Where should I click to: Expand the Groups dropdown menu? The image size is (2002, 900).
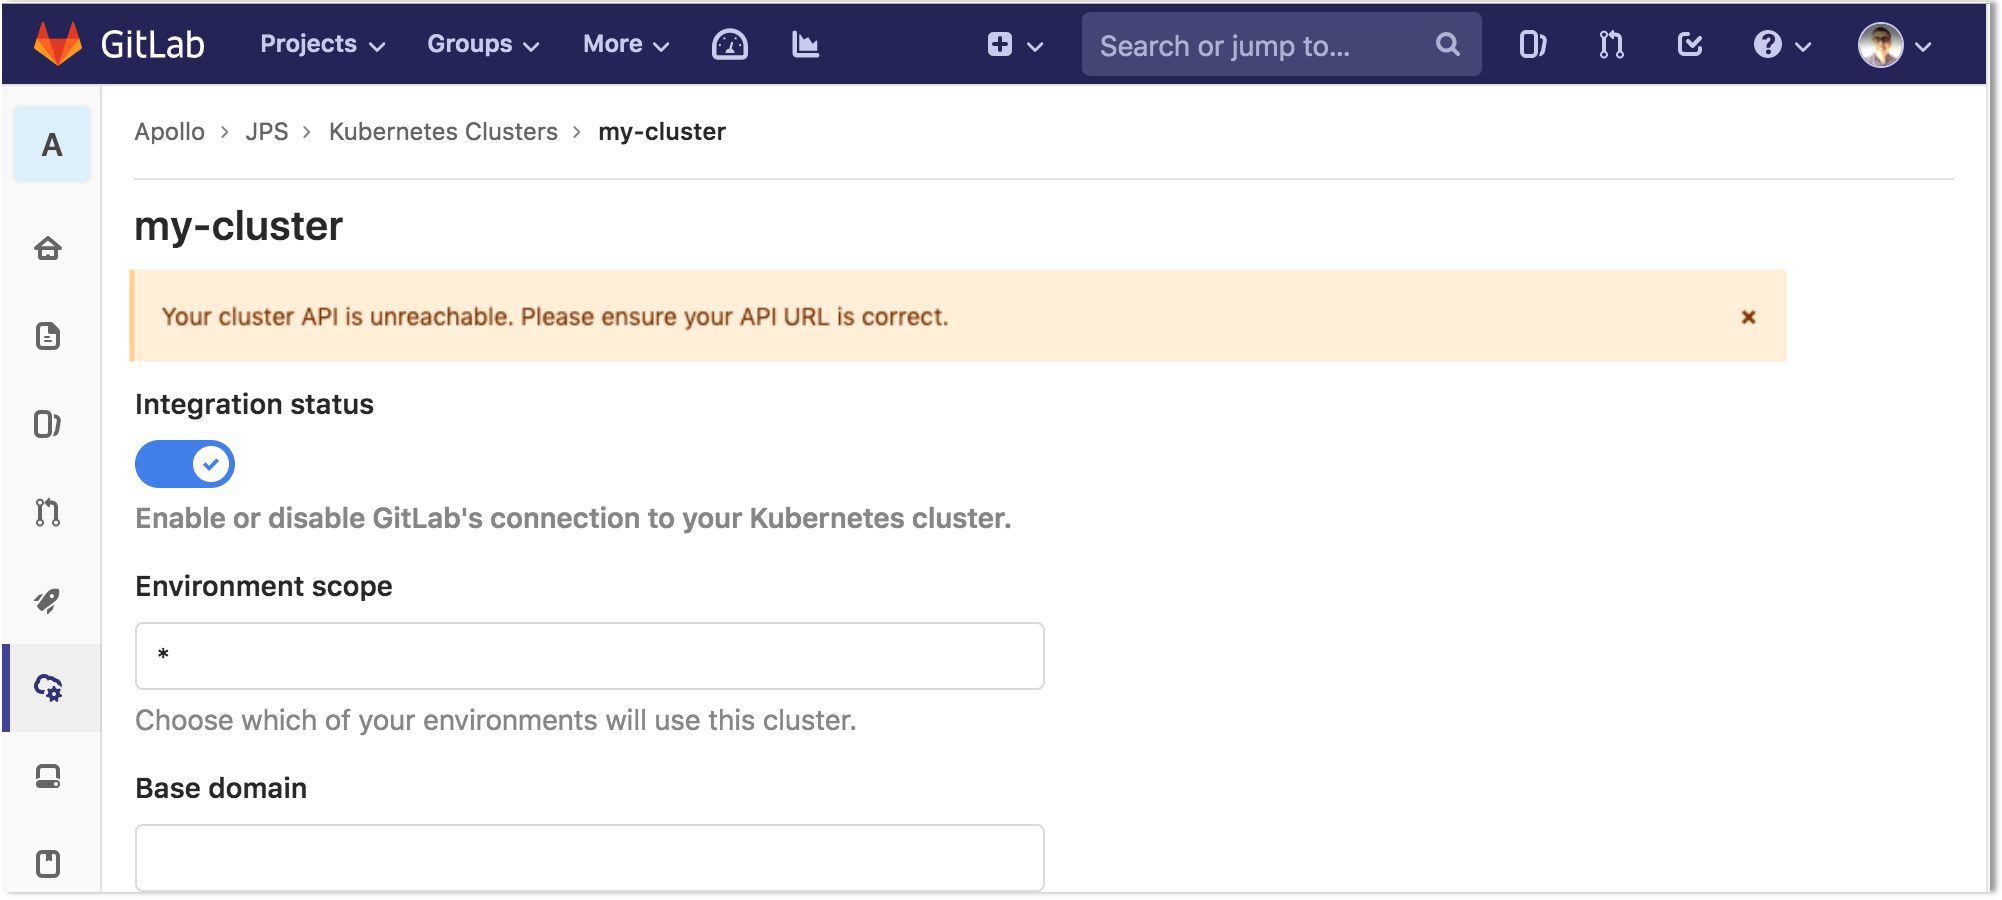[483, 45]
